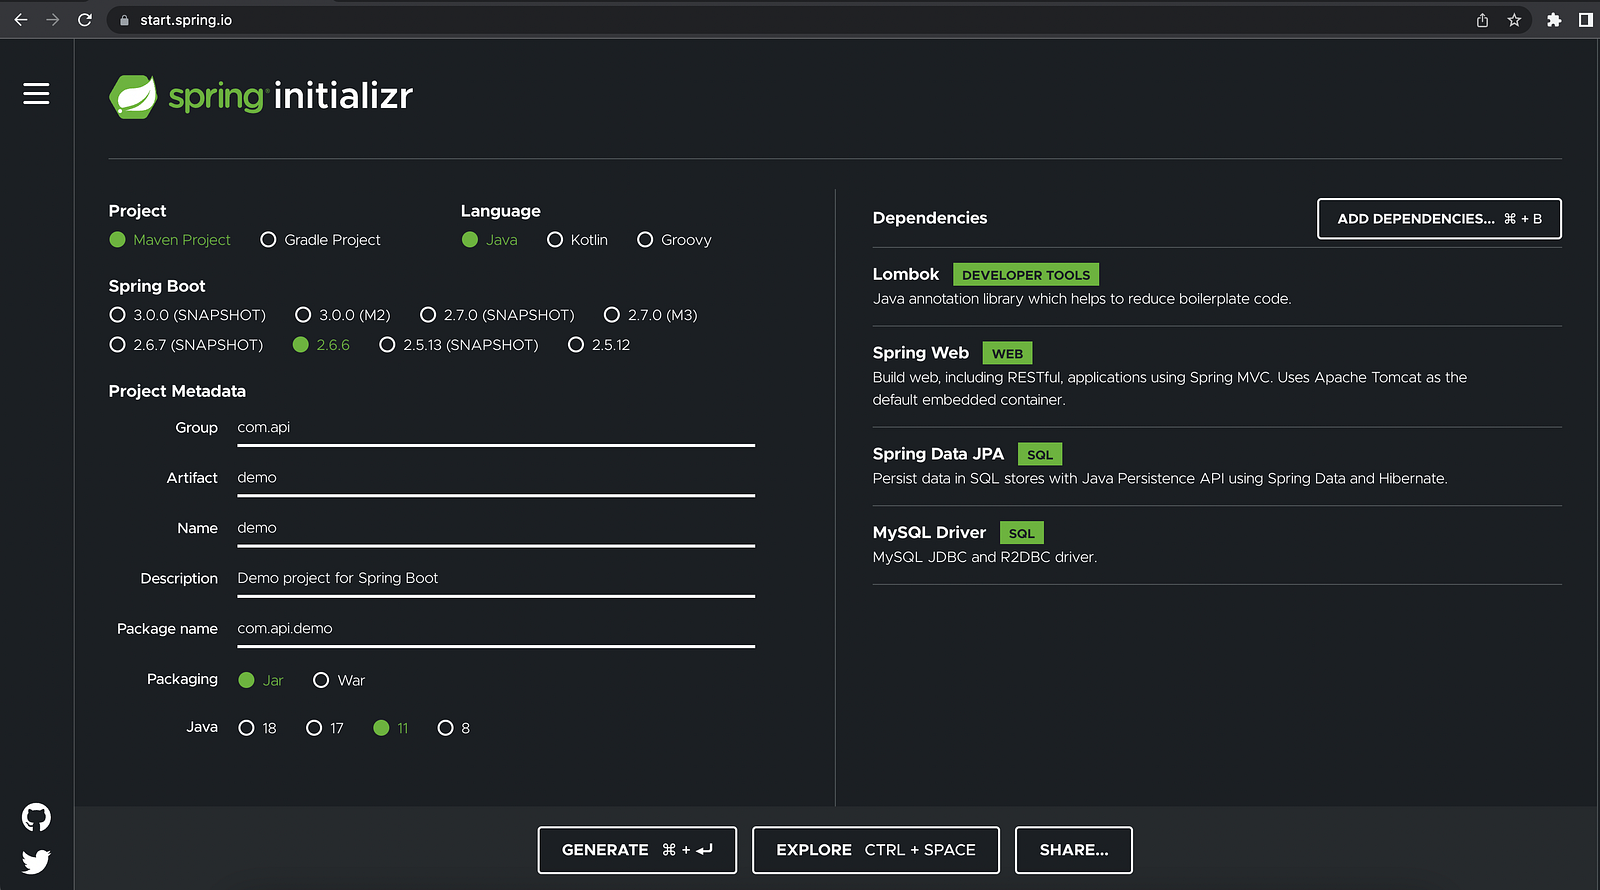Choose Kotlin as the language
The image size is (1600, 890).
pyautogui.click(x=578, y=240)
